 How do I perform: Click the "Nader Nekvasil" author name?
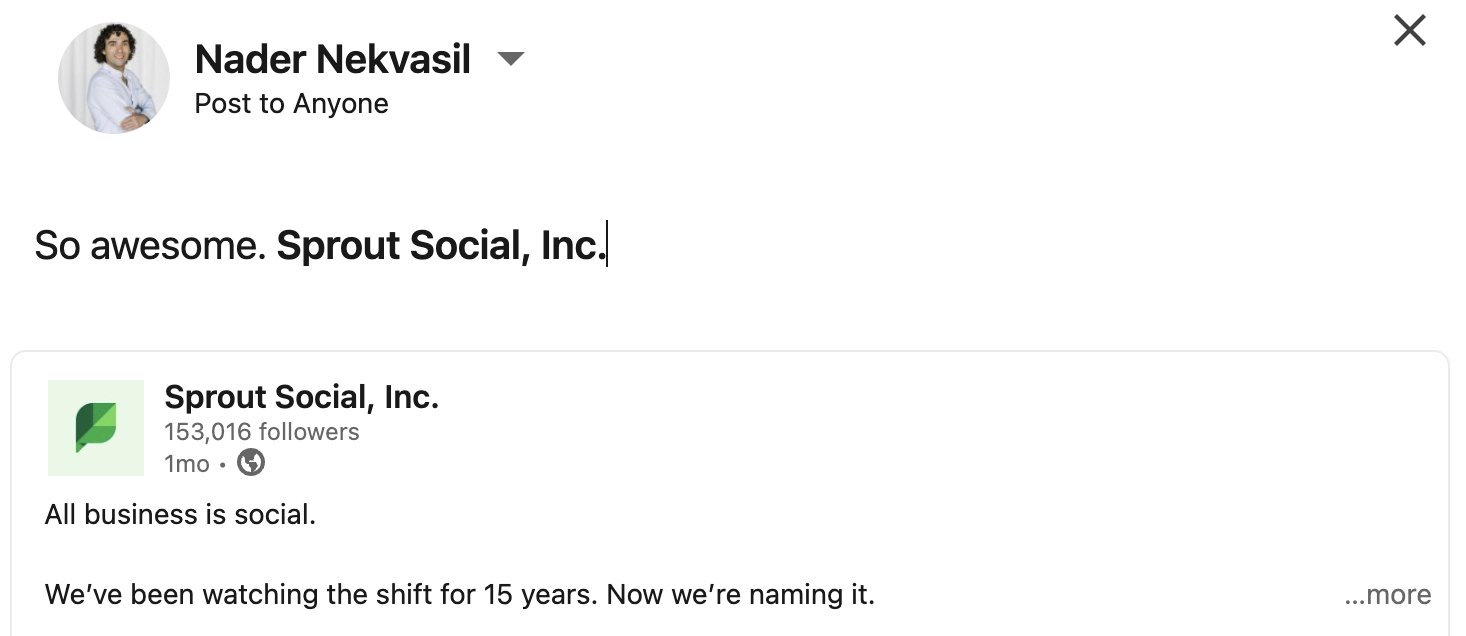pos(333,59)
